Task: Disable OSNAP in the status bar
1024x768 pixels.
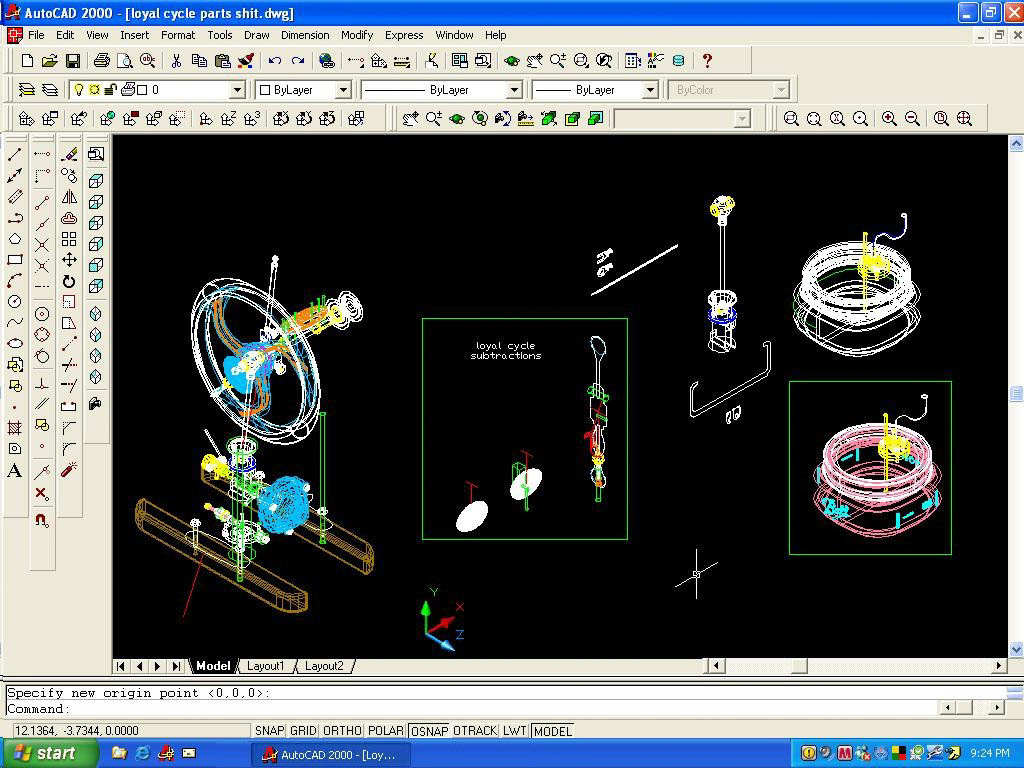Action: 429,731
